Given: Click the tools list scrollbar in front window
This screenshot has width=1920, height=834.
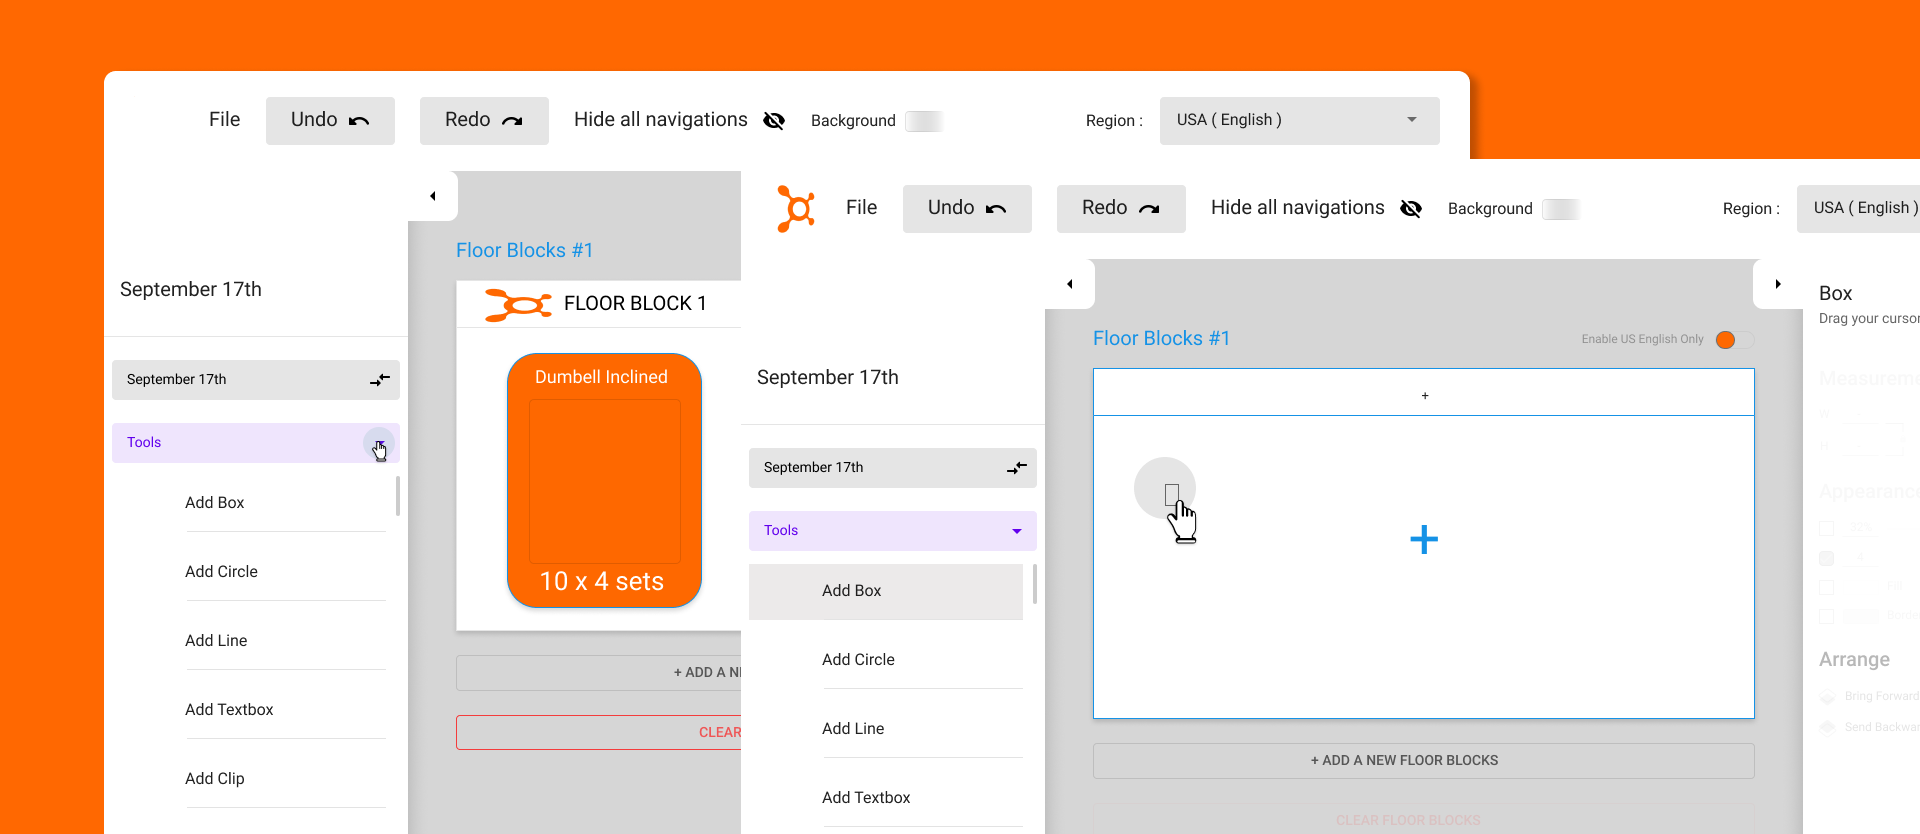Looking at the screenshot, I should (x=1035, y=584).
